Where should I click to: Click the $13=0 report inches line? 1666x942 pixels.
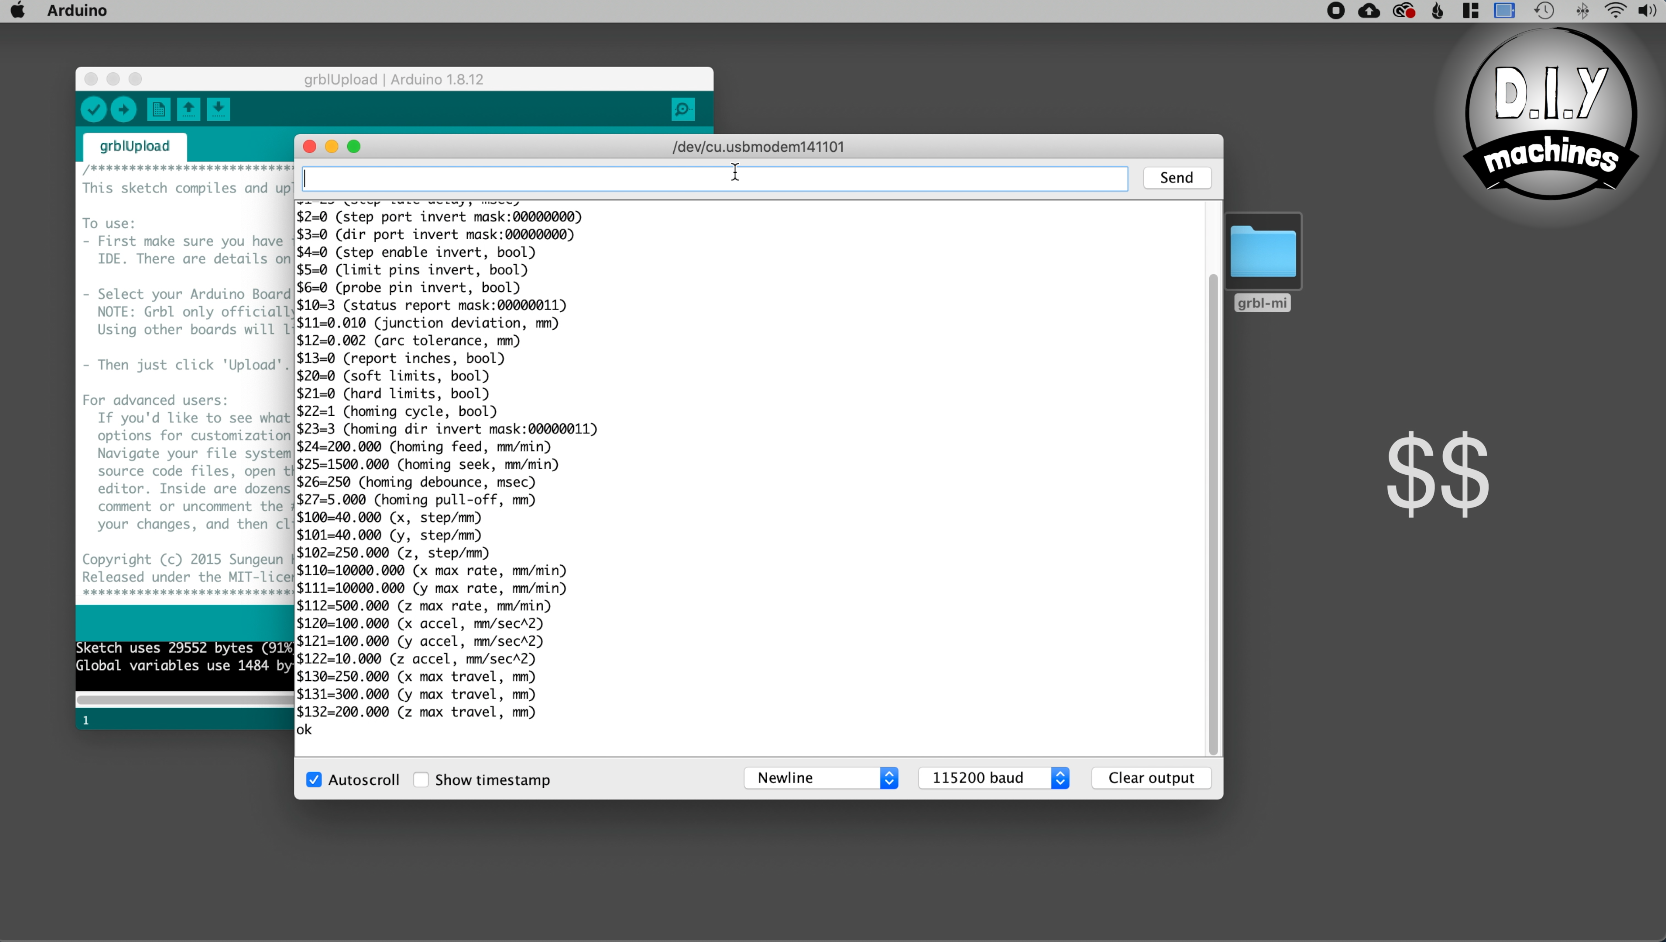pyautogui.click(x=401, y=359)
